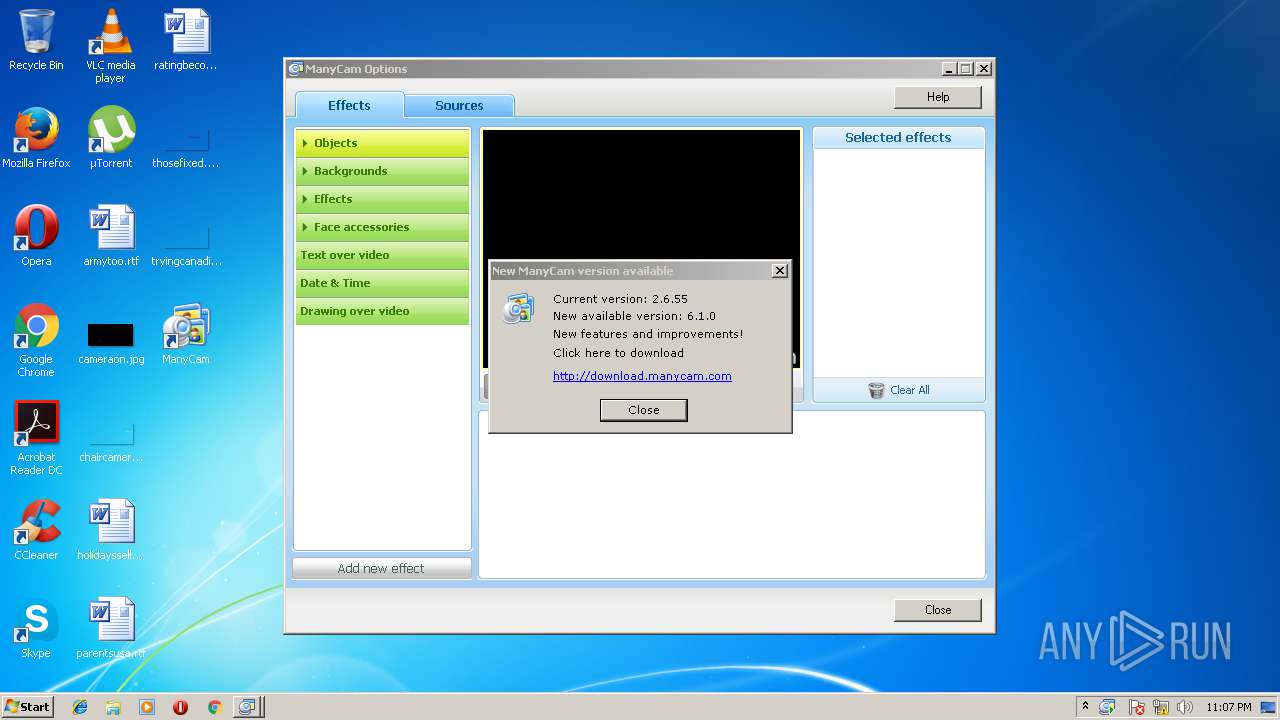This screenshot has width=1280, height=720.
Task: Click Close in the update dialog
Action: coord(644,410)
